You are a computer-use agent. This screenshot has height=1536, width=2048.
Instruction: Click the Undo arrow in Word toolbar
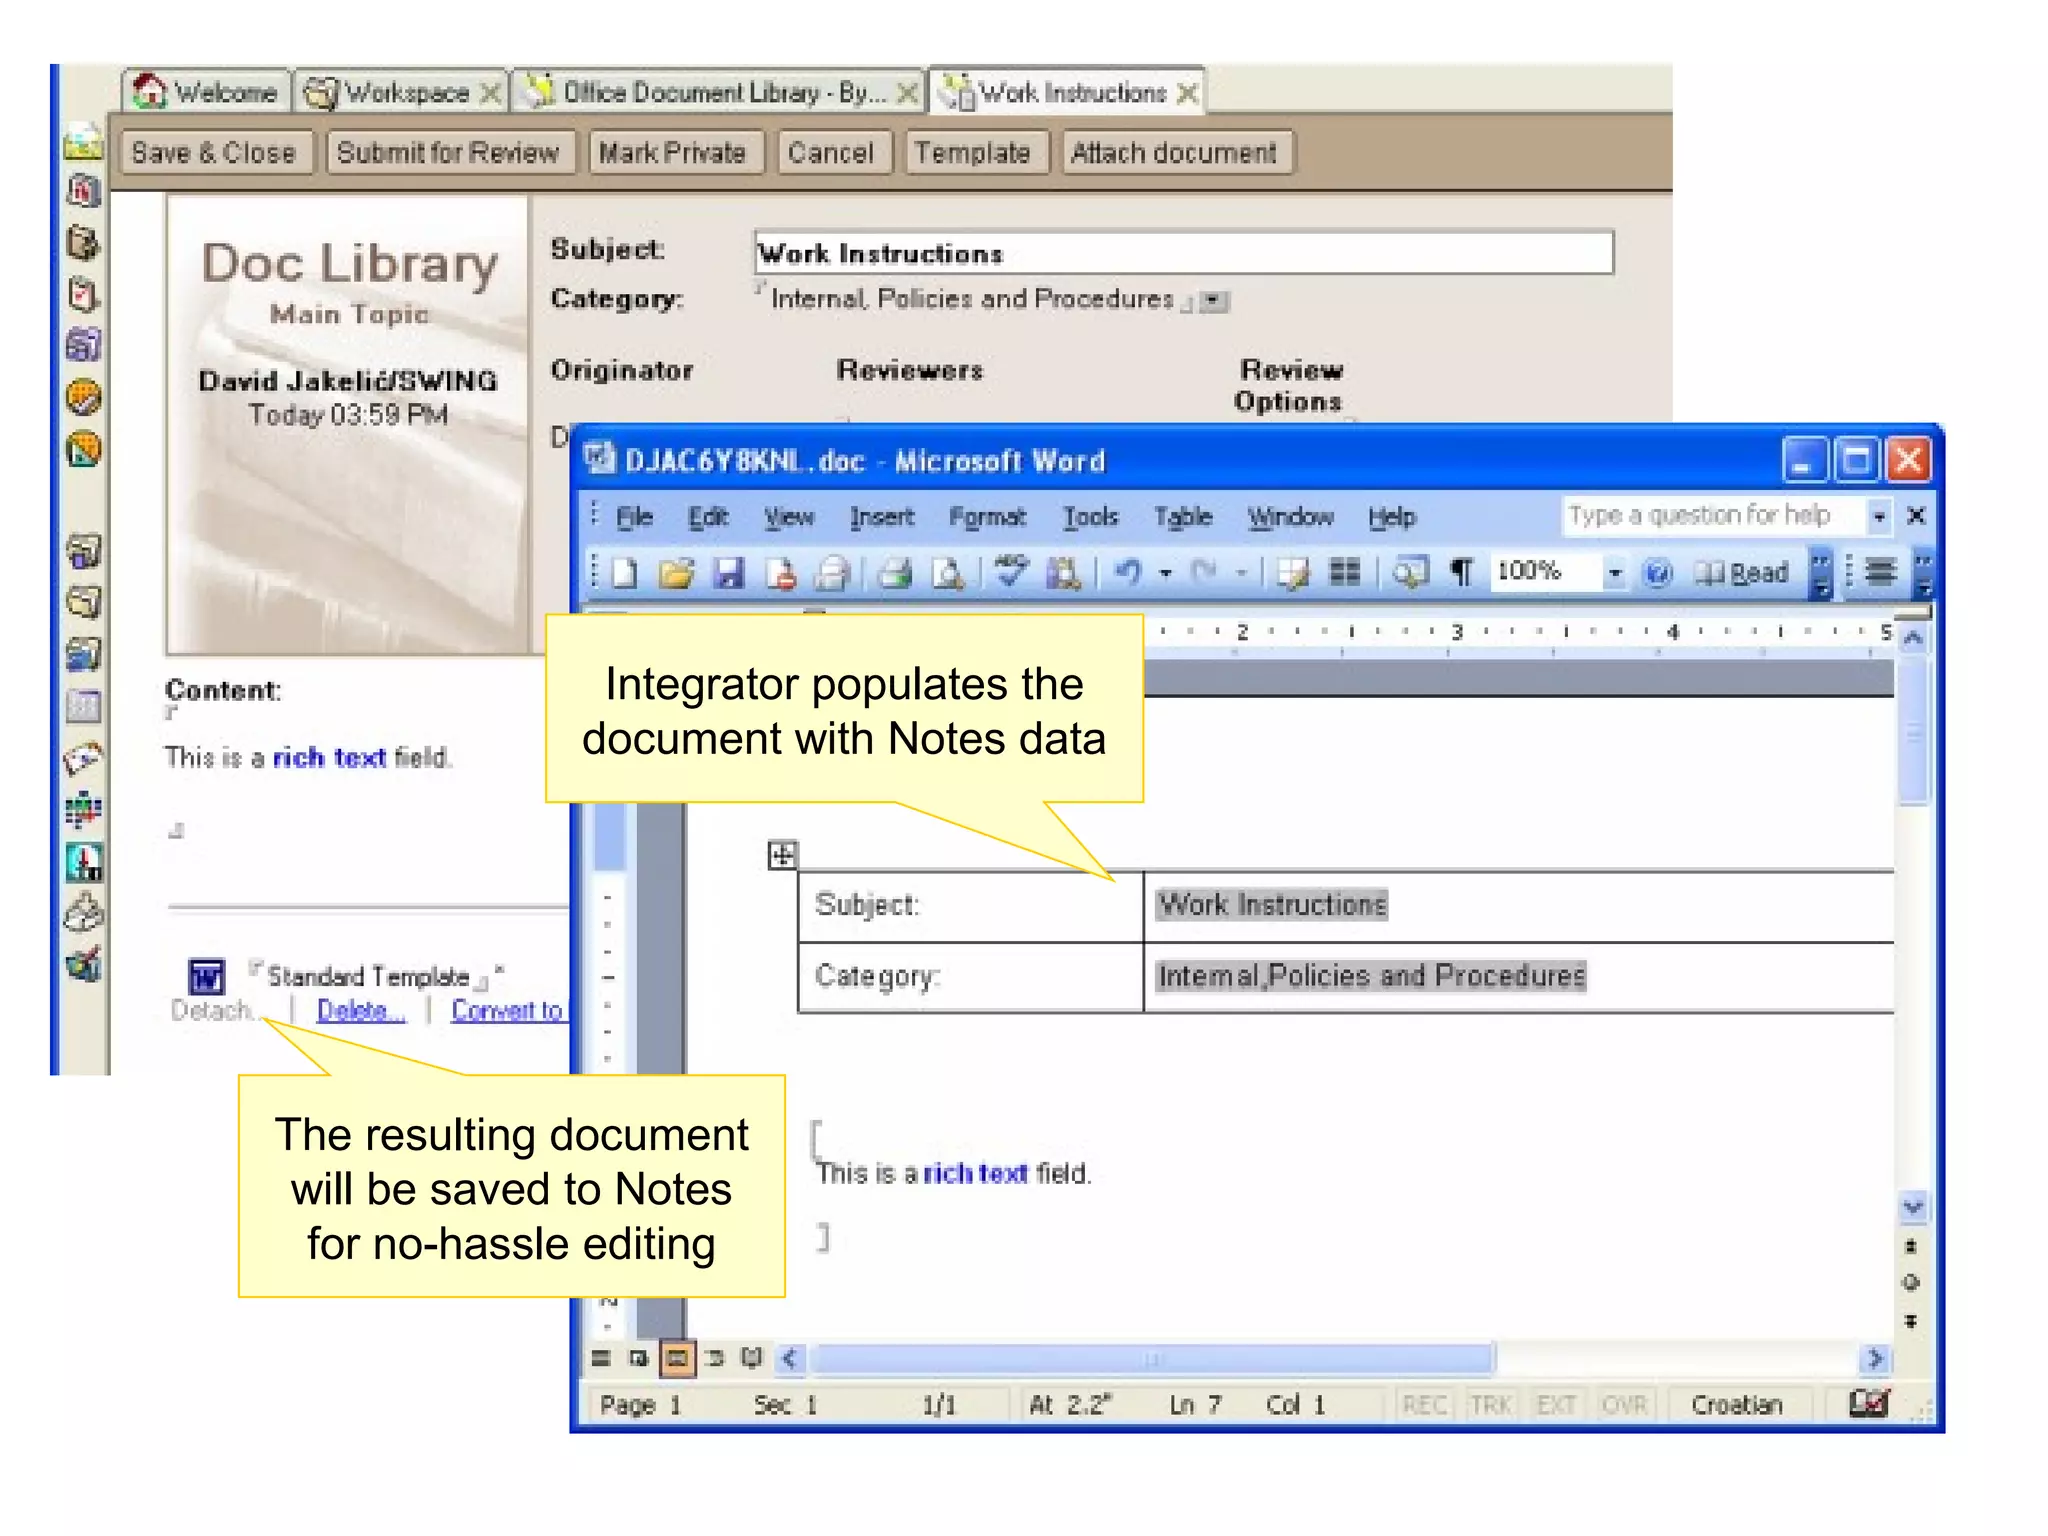[x=1129, y=573]
